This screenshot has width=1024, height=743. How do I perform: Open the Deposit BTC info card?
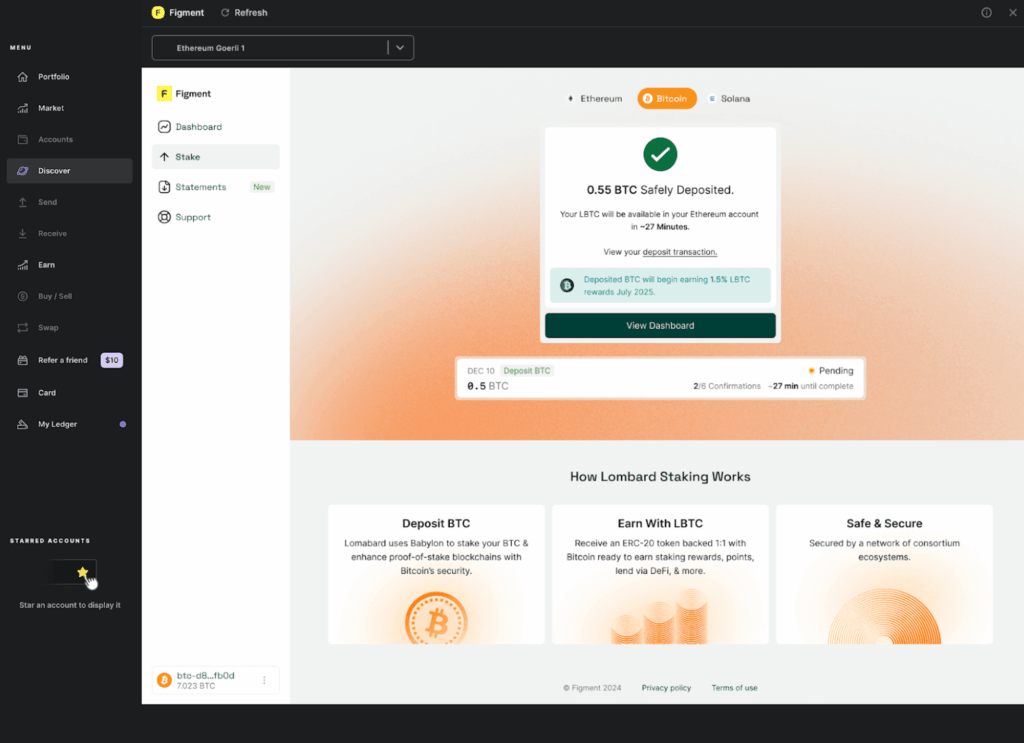point(436,574)
